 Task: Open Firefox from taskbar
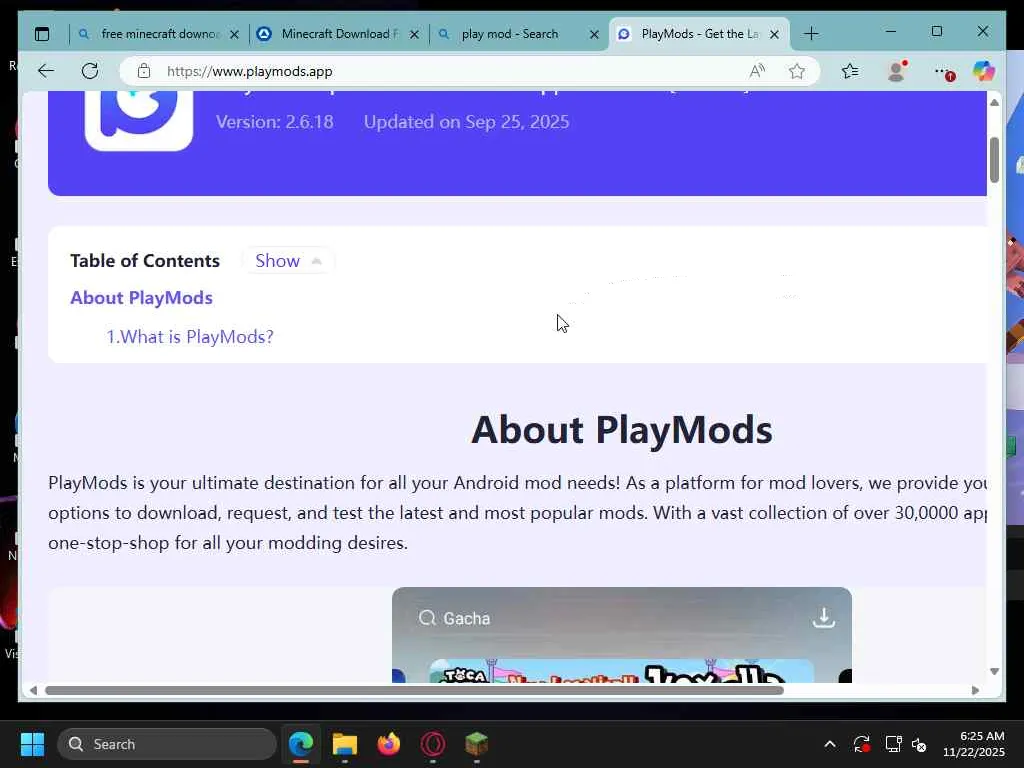(x=389, y=744)
